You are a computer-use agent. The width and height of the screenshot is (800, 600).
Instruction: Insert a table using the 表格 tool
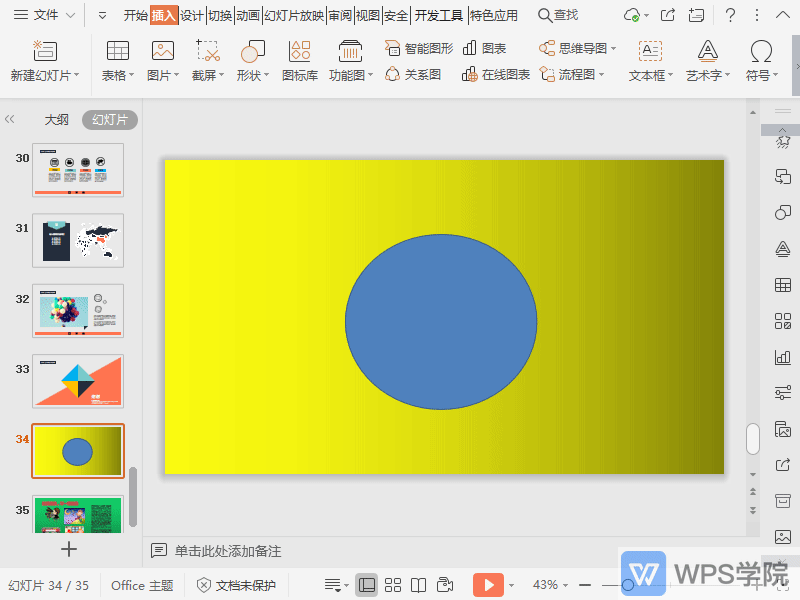click(116, 60)
